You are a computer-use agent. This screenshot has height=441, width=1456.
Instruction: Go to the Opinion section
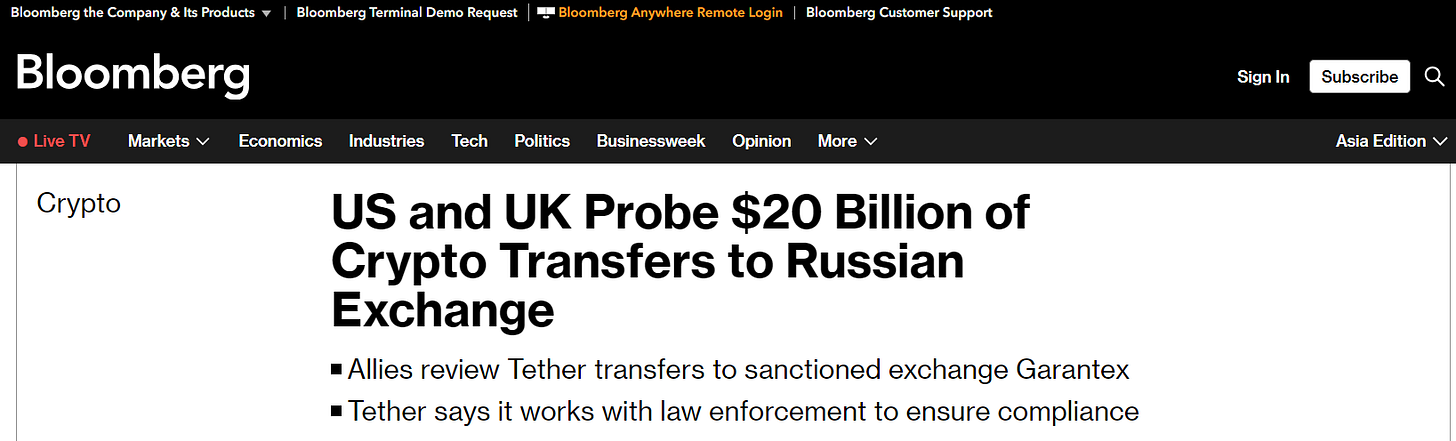pyautogui.click(x=761, y=141)
